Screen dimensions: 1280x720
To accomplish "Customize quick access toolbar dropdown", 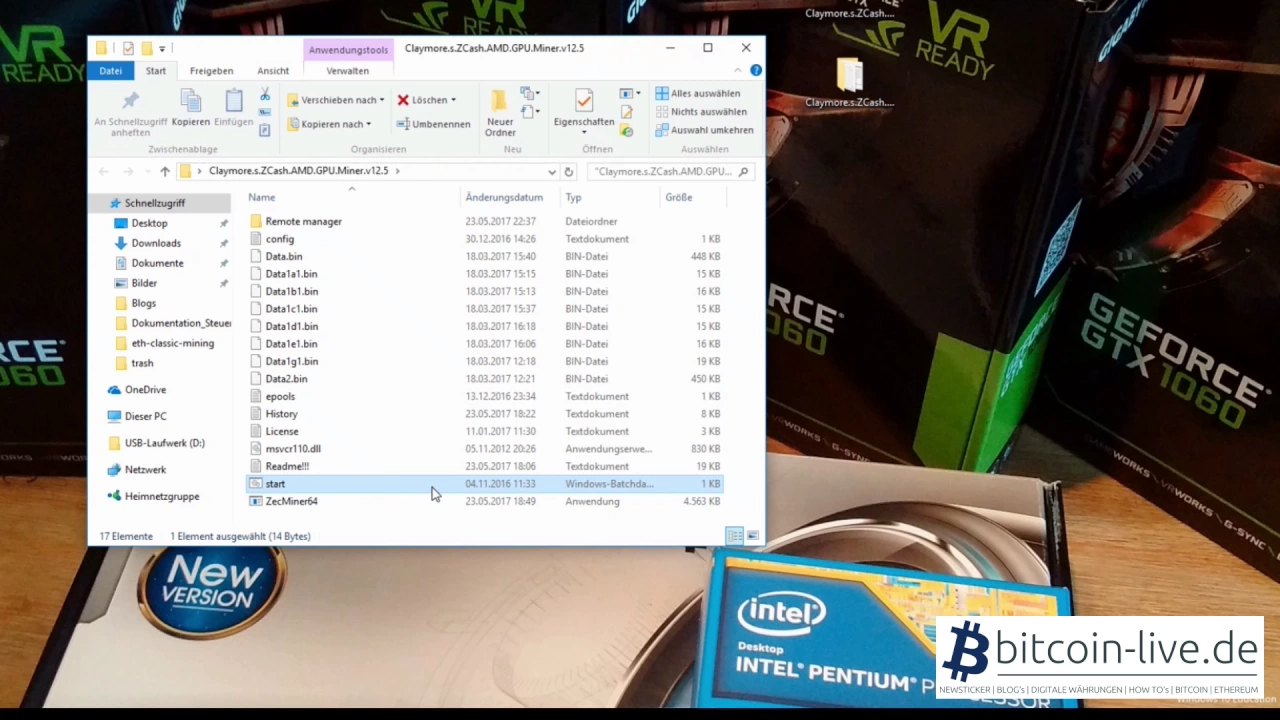I will (x=162, y=48).
